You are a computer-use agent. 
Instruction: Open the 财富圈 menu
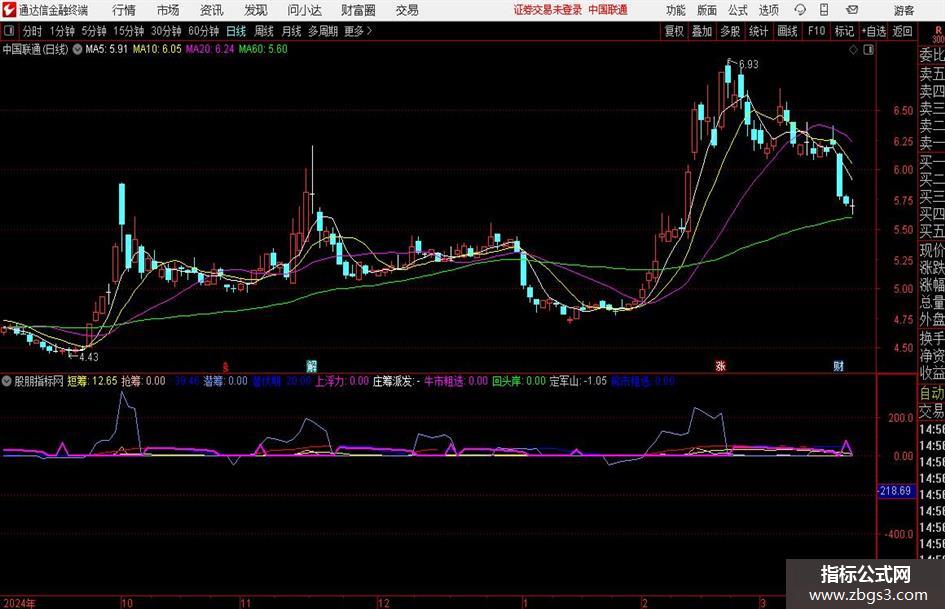tap(358, 10)
